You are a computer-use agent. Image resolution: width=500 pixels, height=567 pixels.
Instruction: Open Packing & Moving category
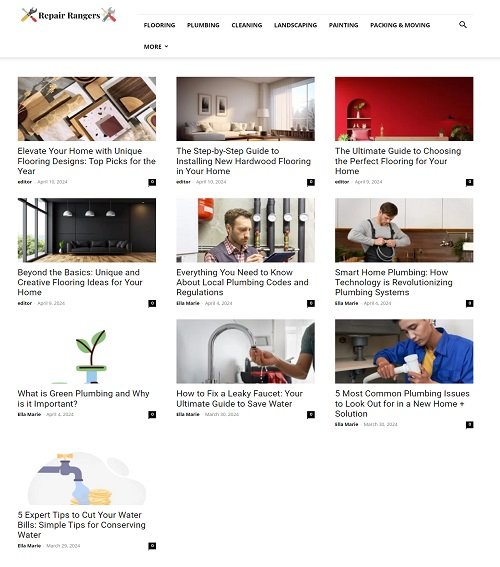tap(400, 25)
